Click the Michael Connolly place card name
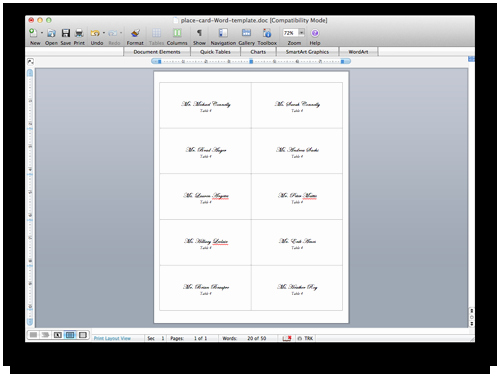 click(206, 104)
